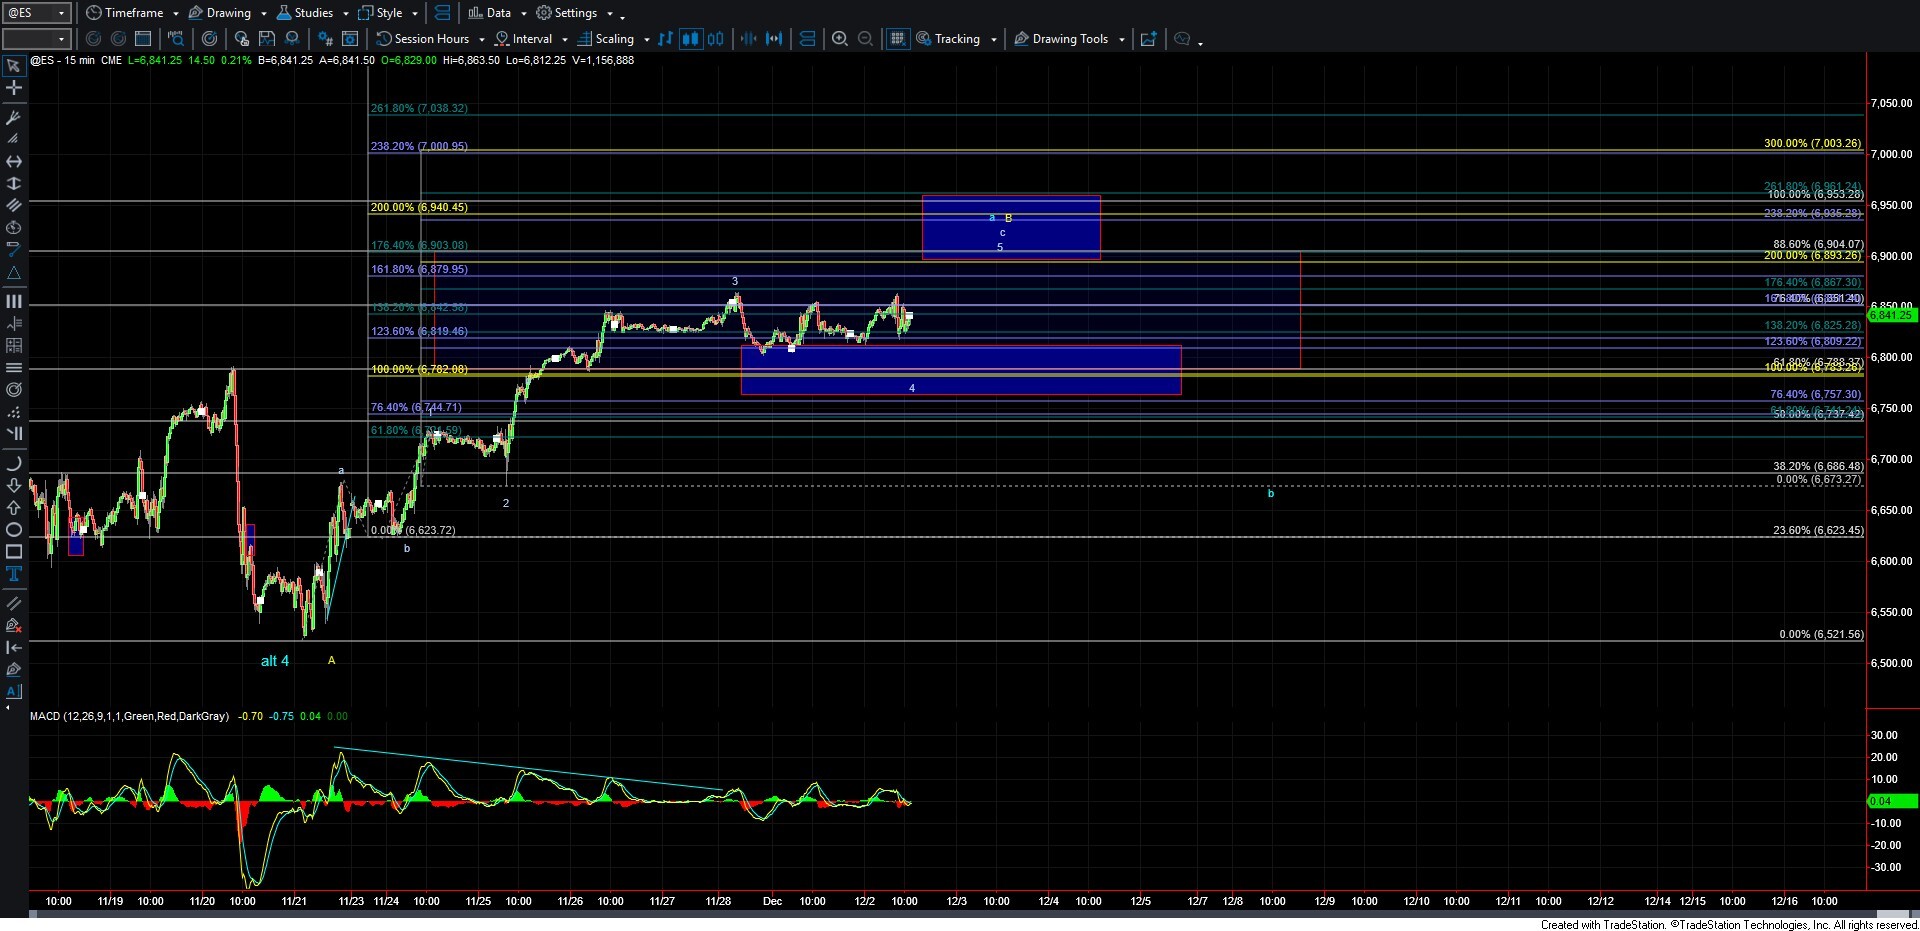
Task: Click the zoom out magnifier icon
Action: pyautogui.click(x=866, y=39)
